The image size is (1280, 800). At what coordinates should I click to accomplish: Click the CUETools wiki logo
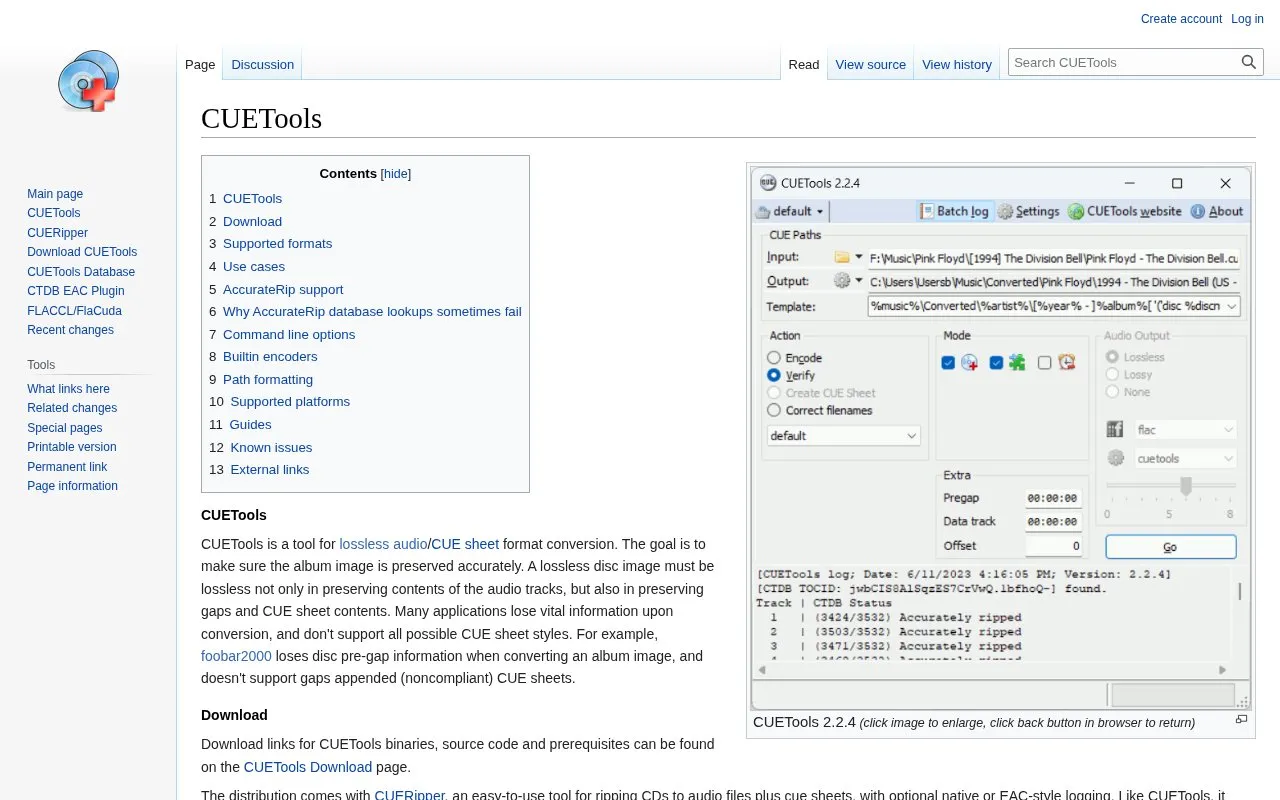(x=88, y=81)
